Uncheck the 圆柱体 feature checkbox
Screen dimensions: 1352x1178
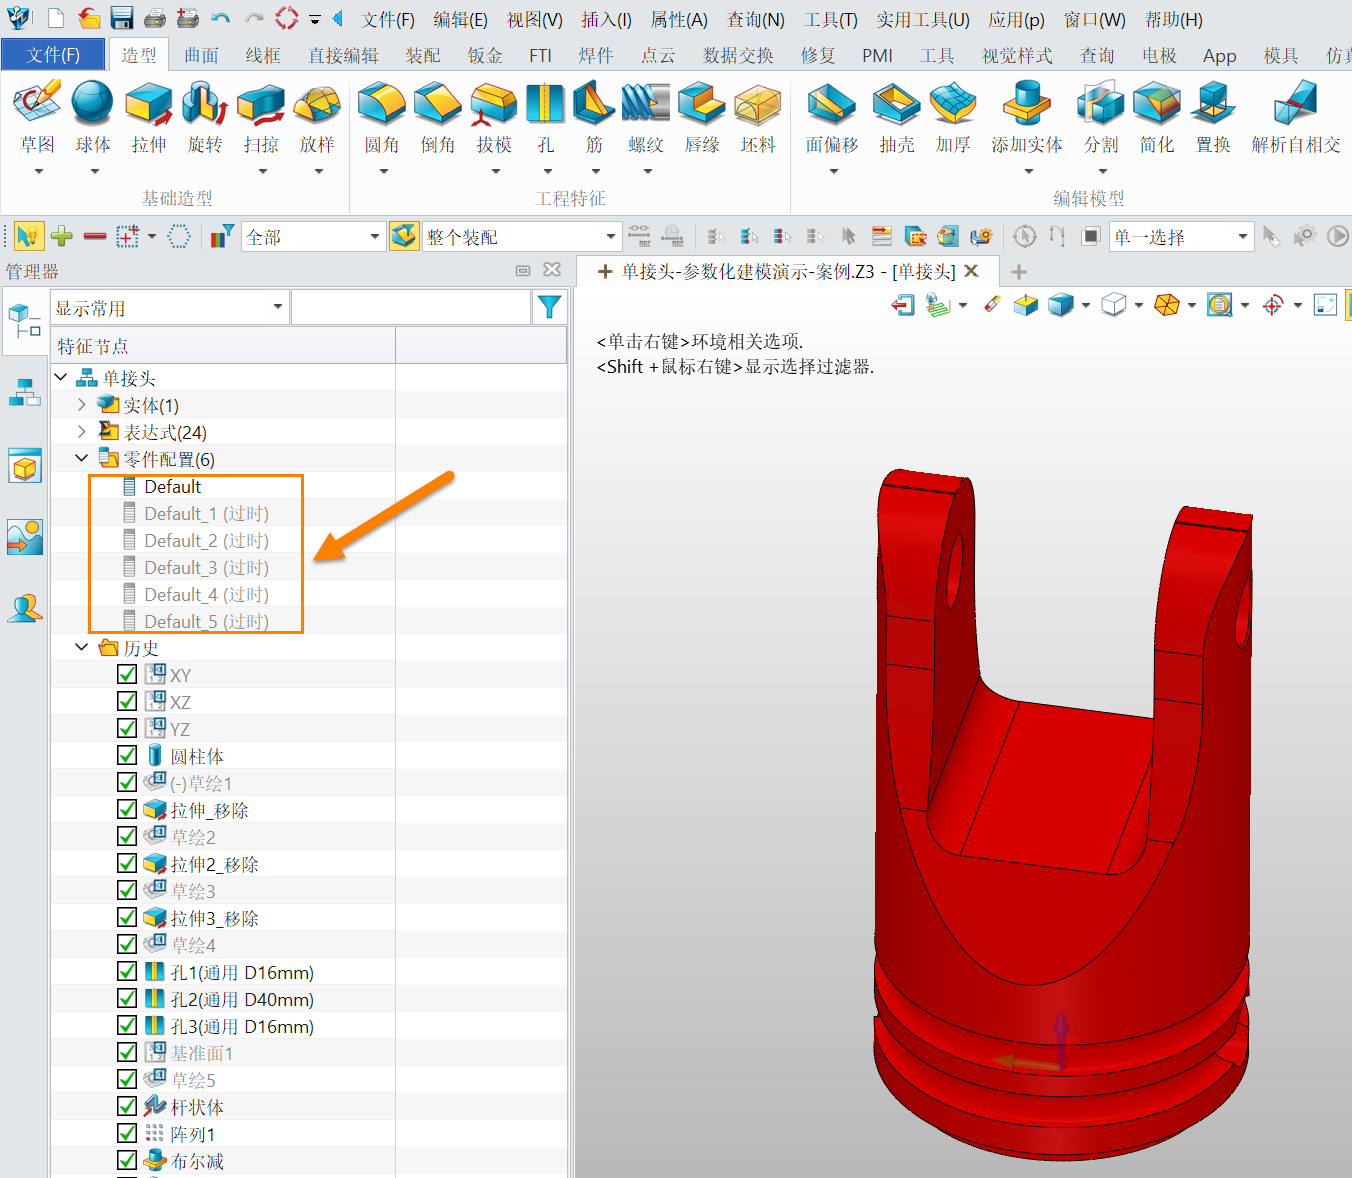pyautogui.click(x=127, y=756)
